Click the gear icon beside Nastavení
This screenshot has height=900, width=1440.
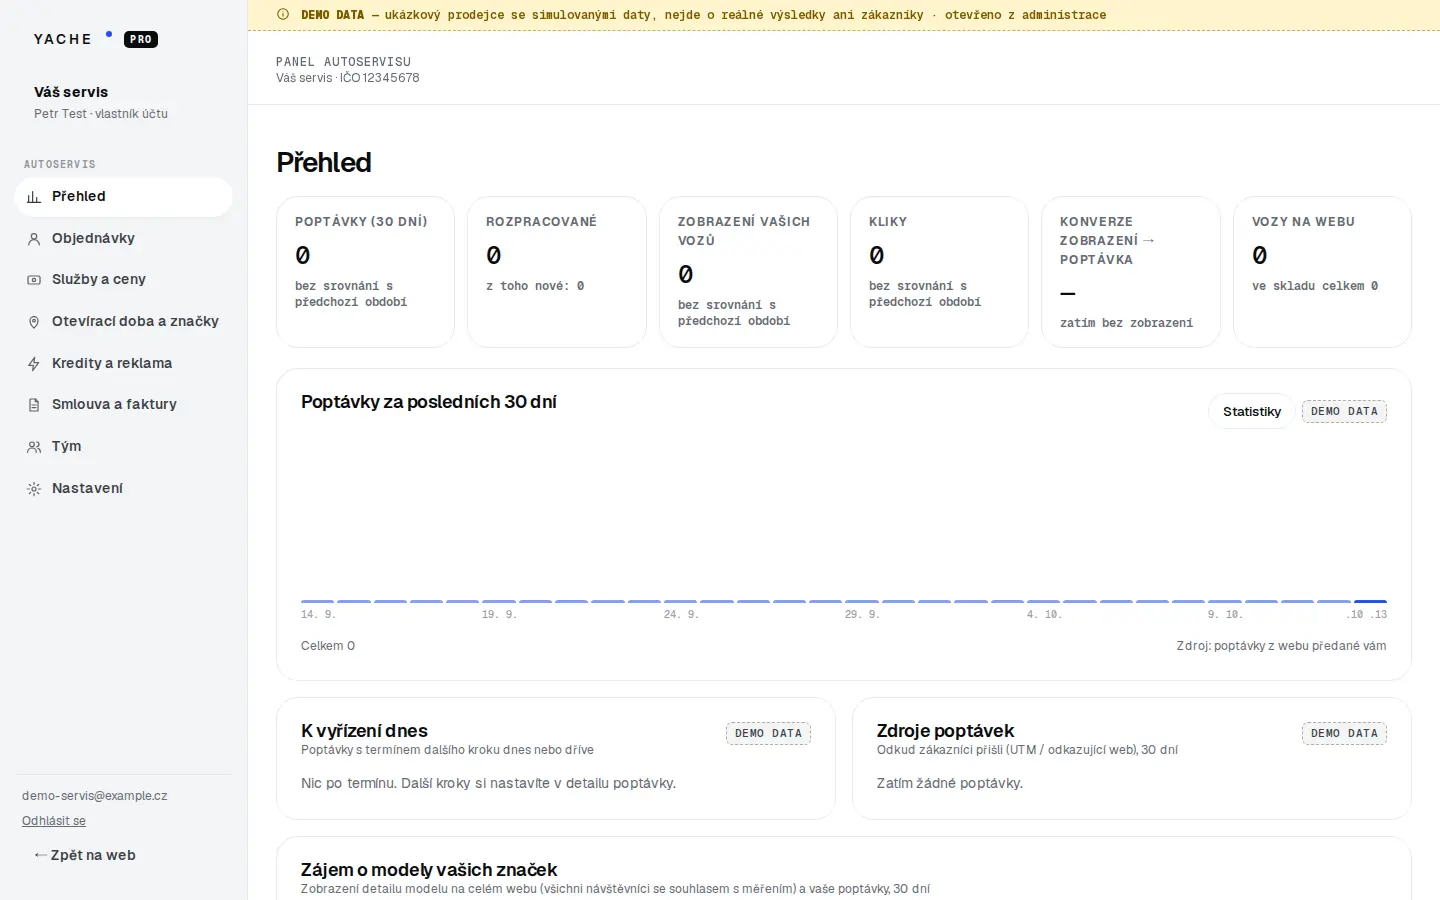click(34, 489)
